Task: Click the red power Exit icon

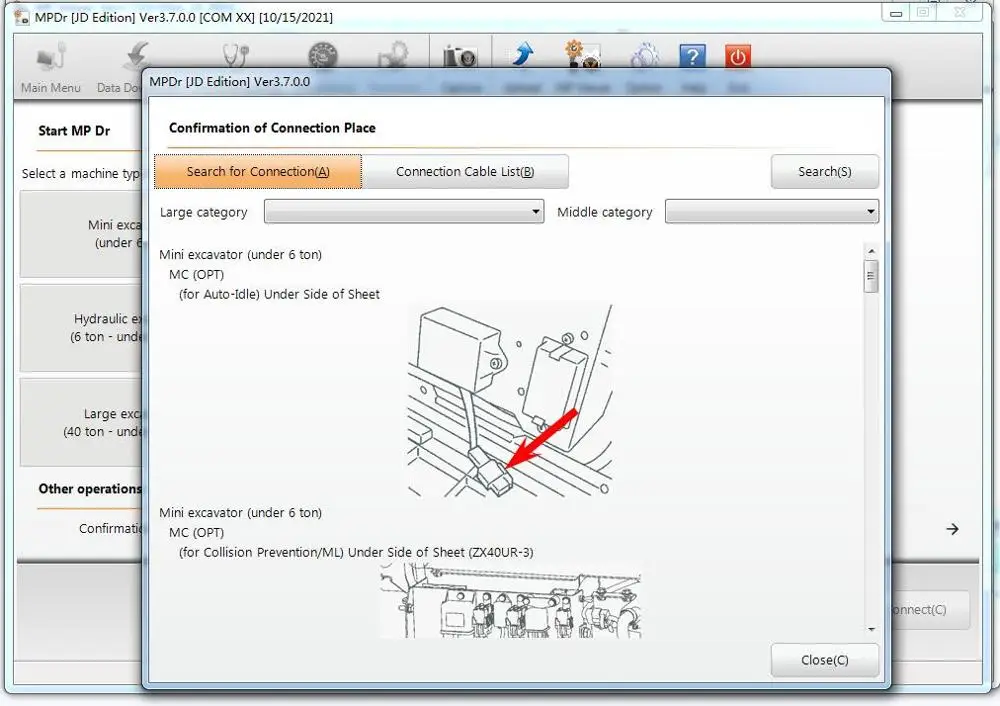Action: tap(738, 56)
